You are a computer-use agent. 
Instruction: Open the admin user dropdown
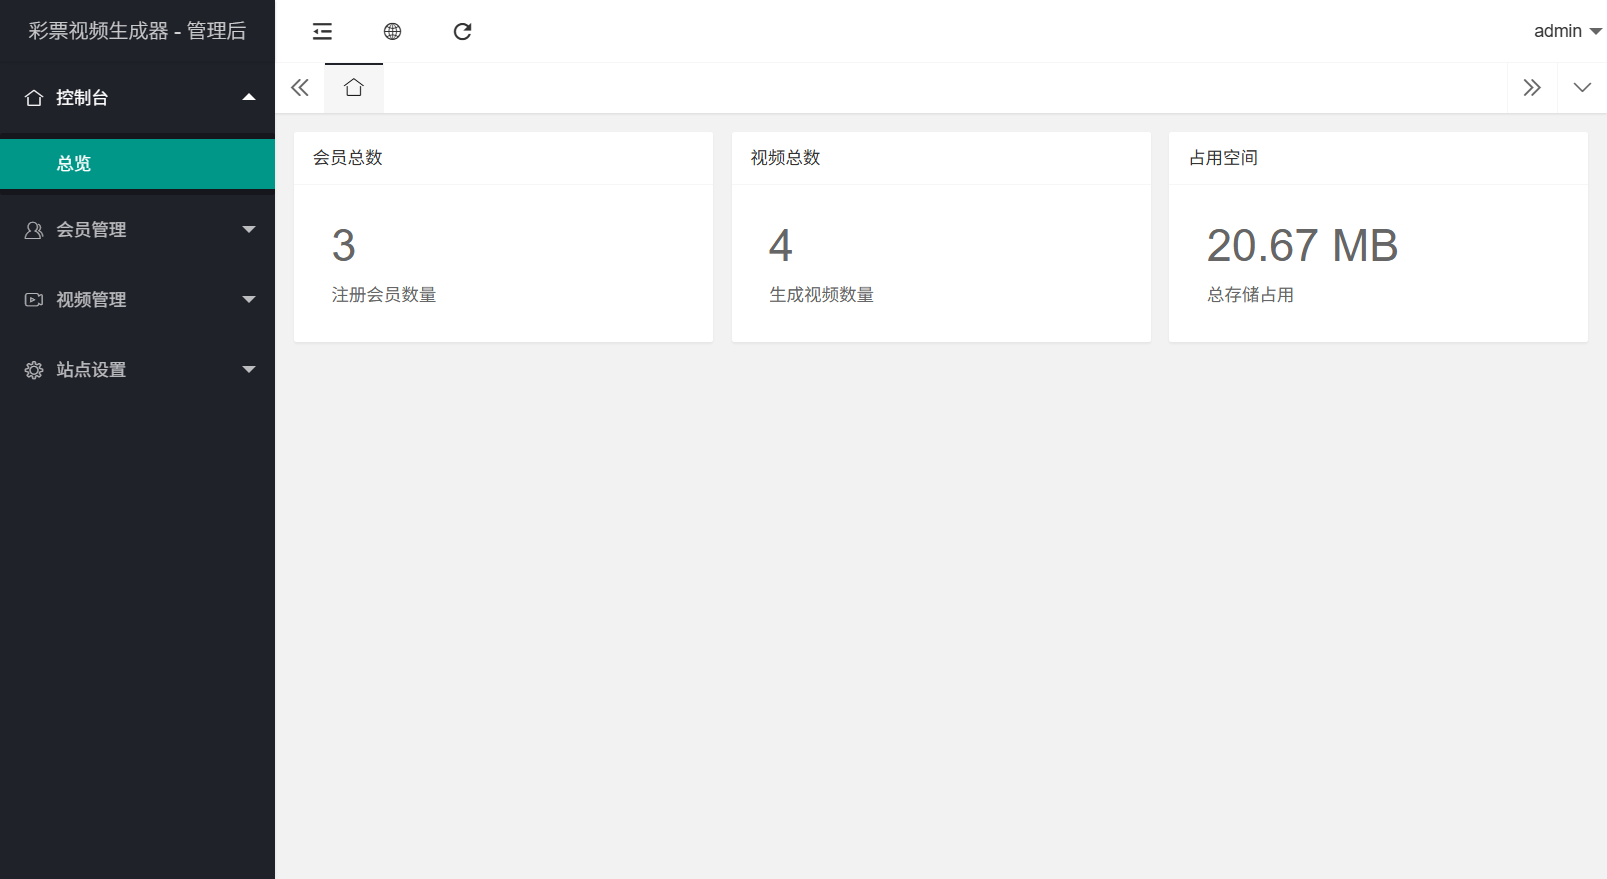[x=1567, y=31]
